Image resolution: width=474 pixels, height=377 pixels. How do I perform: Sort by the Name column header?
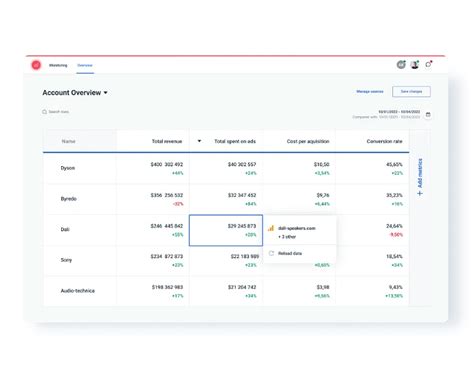click(68, 141)
